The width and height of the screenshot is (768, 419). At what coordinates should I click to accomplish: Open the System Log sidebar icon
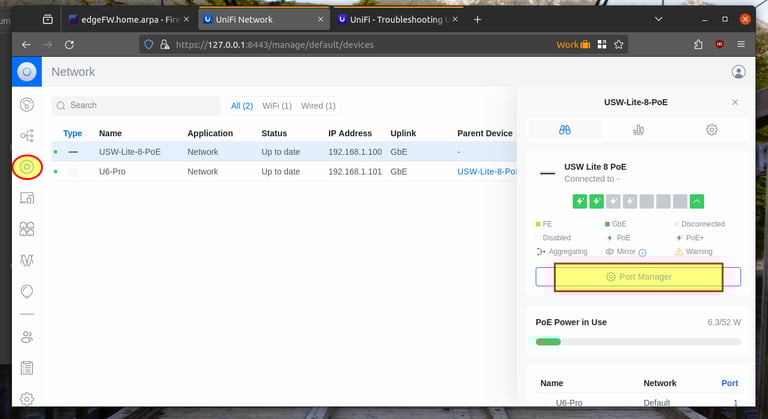[27, 368]
